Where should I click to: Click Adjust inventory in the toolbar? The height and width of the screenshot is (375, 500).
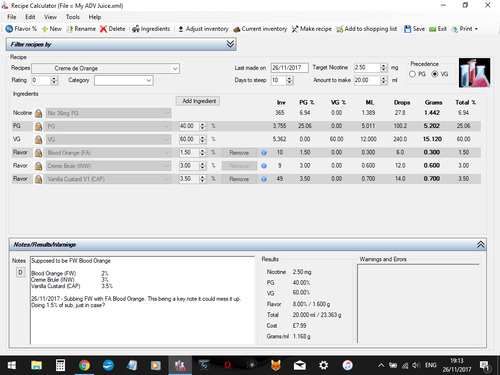point(203,29)
